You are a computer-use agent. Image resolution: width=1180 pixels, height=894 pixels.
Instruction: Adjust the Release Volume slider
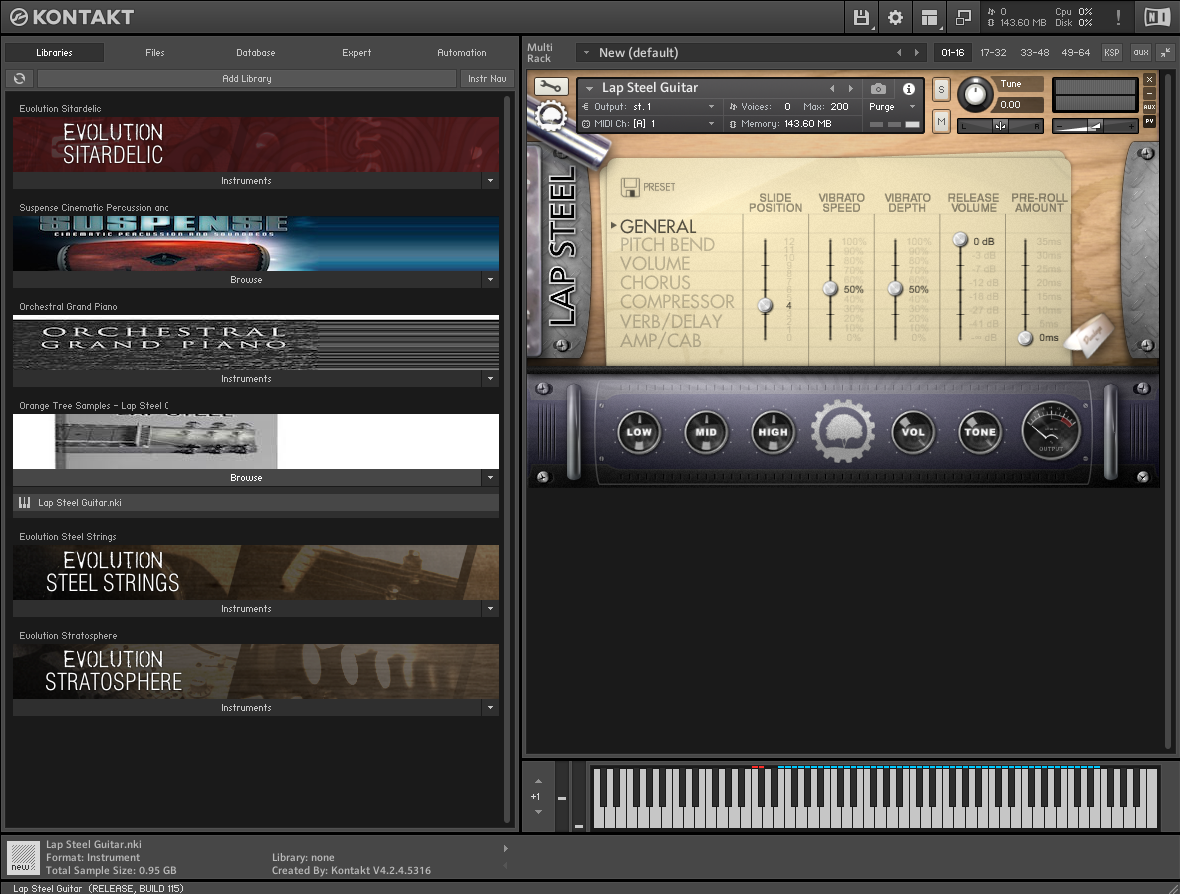tap(960, 240)
